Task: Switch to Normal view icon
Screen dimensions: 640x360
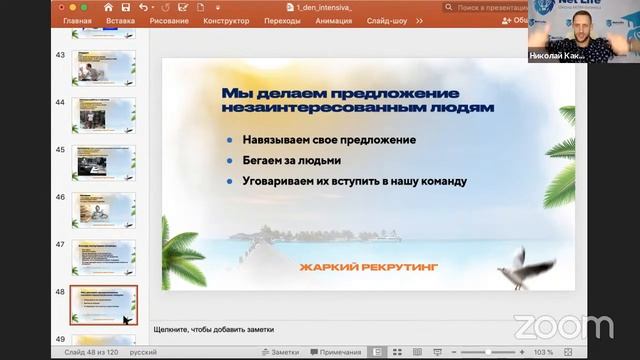Action: point(377,352)
